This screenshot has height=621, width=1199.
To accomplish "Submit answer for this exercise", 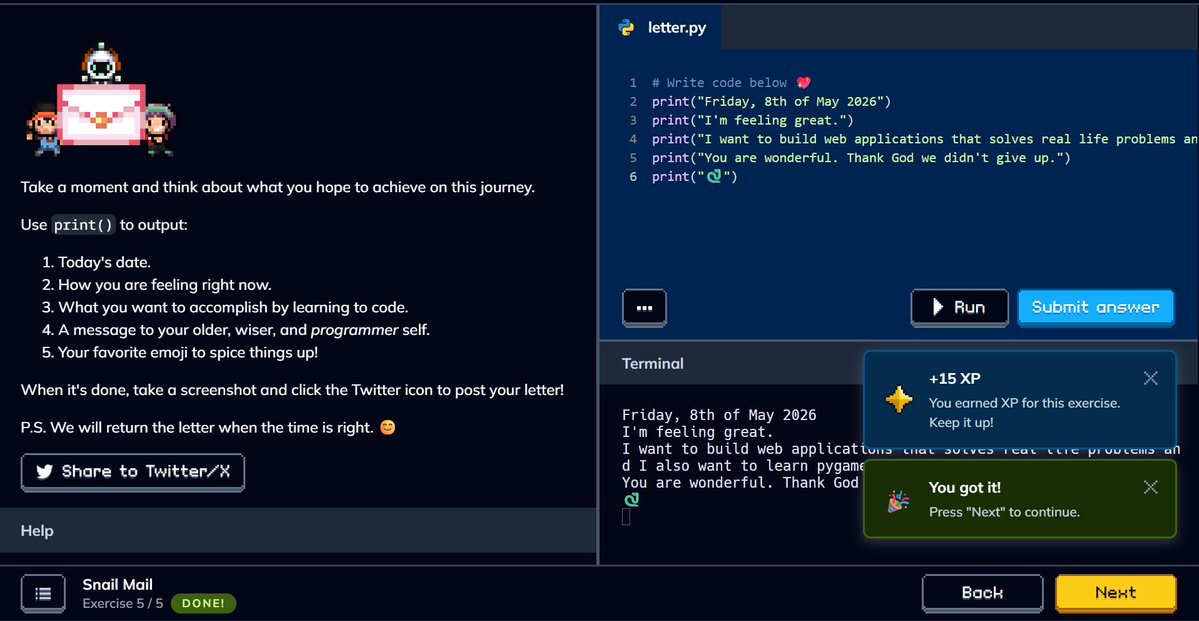I will tap(1095, 307).
